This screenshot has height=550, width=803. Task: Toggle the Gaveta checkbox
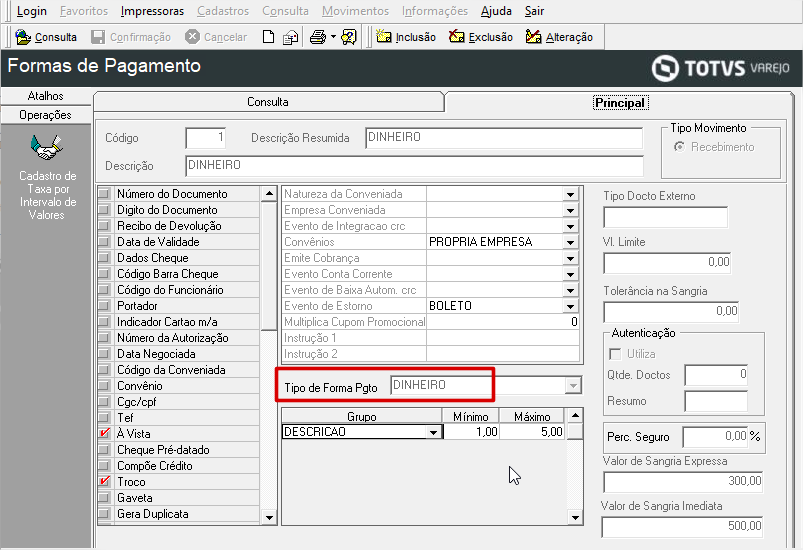click(x=104, y=497)
